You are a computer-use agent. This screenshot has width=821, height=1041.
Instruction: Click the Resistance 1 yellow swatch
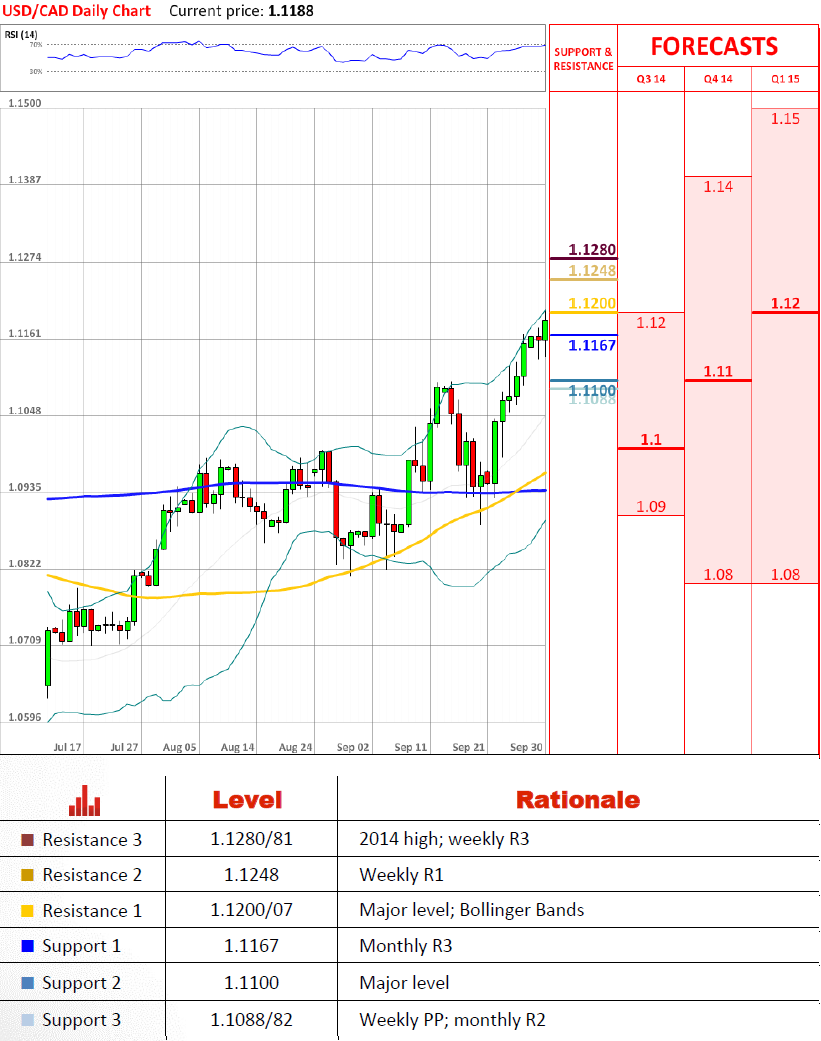point(27,911)
